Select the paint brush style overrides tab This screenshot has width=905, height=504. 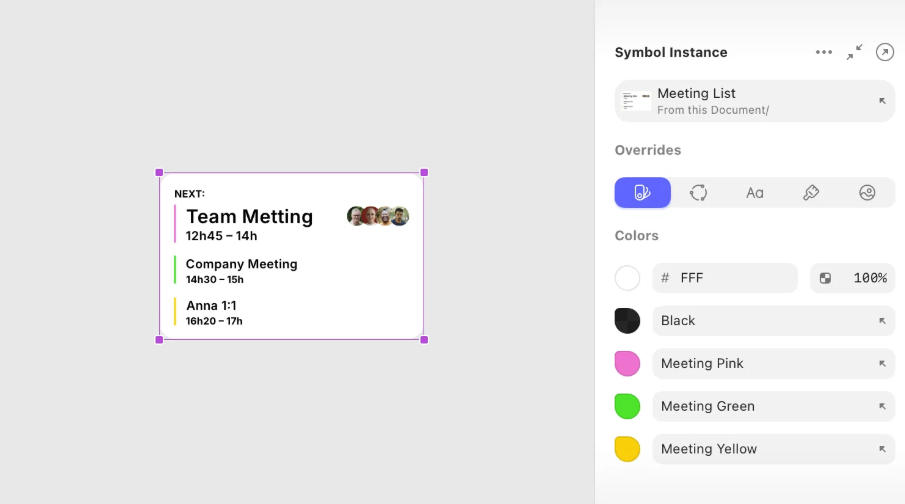pos(811,192)
